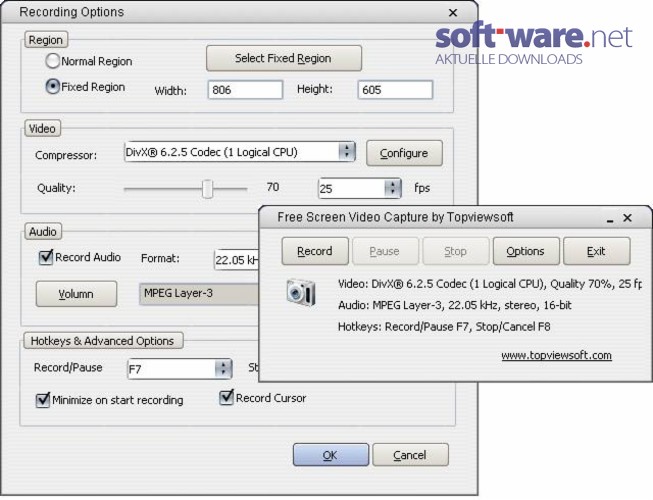653x500 pixels.
Task: Select the Normal Region radio button
Action: [x=52, y=61]
